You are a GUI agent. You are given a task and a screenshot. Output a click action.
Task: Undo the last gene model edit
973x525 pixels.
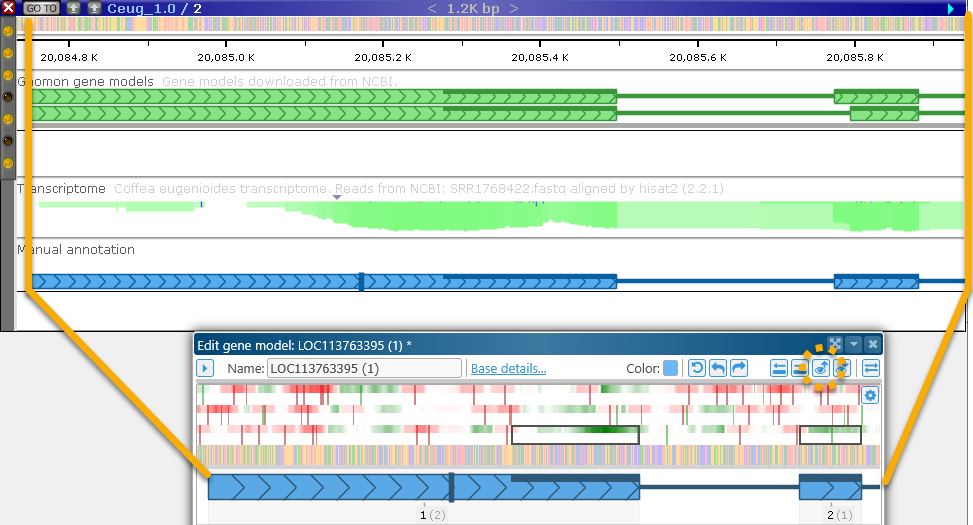[x=718, y=368]
